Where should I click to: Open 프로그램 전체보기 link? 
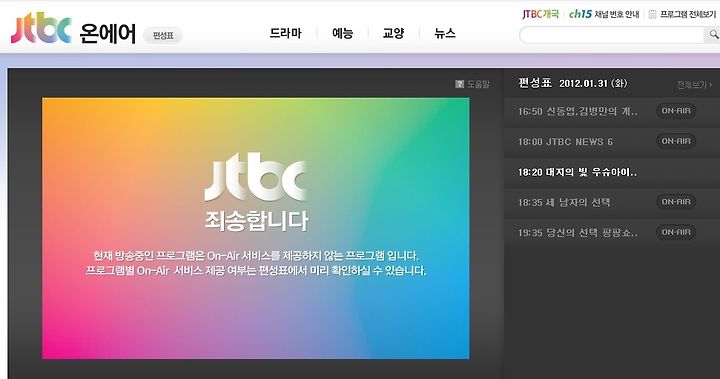687,14
